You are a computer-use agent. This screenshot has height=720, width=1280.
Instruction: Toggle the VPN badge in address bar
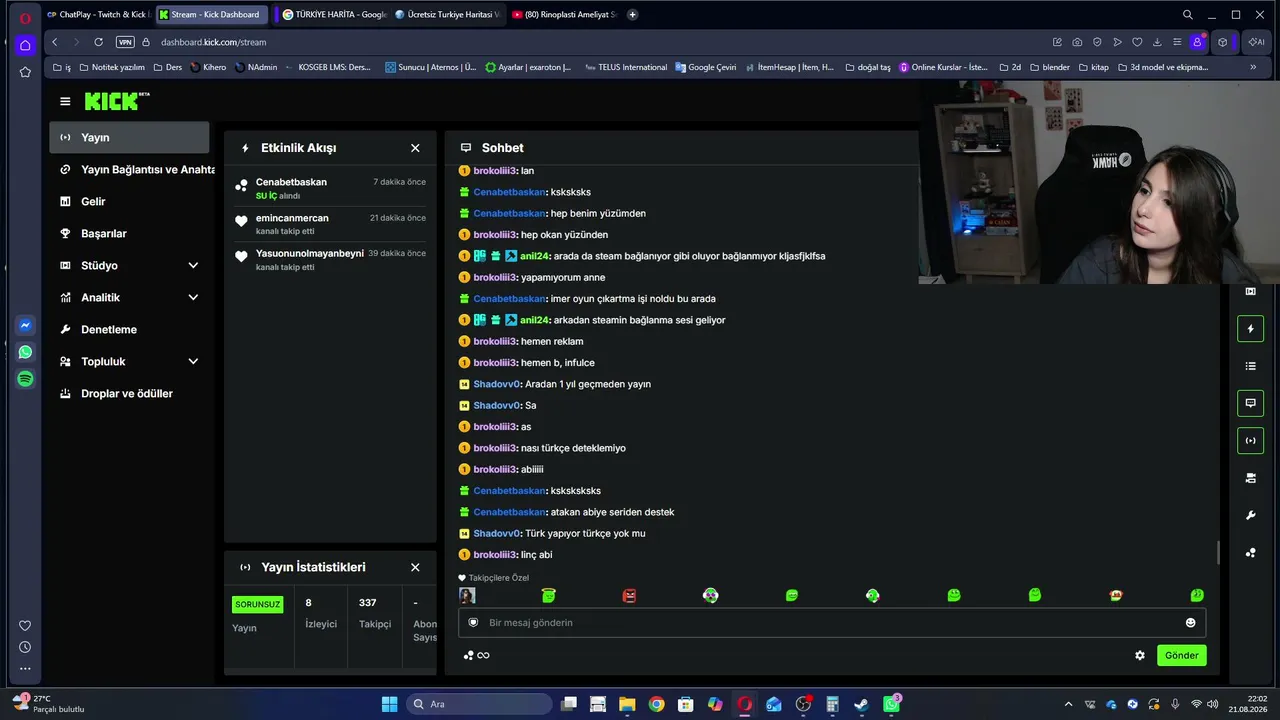click(x=125, y=42)
